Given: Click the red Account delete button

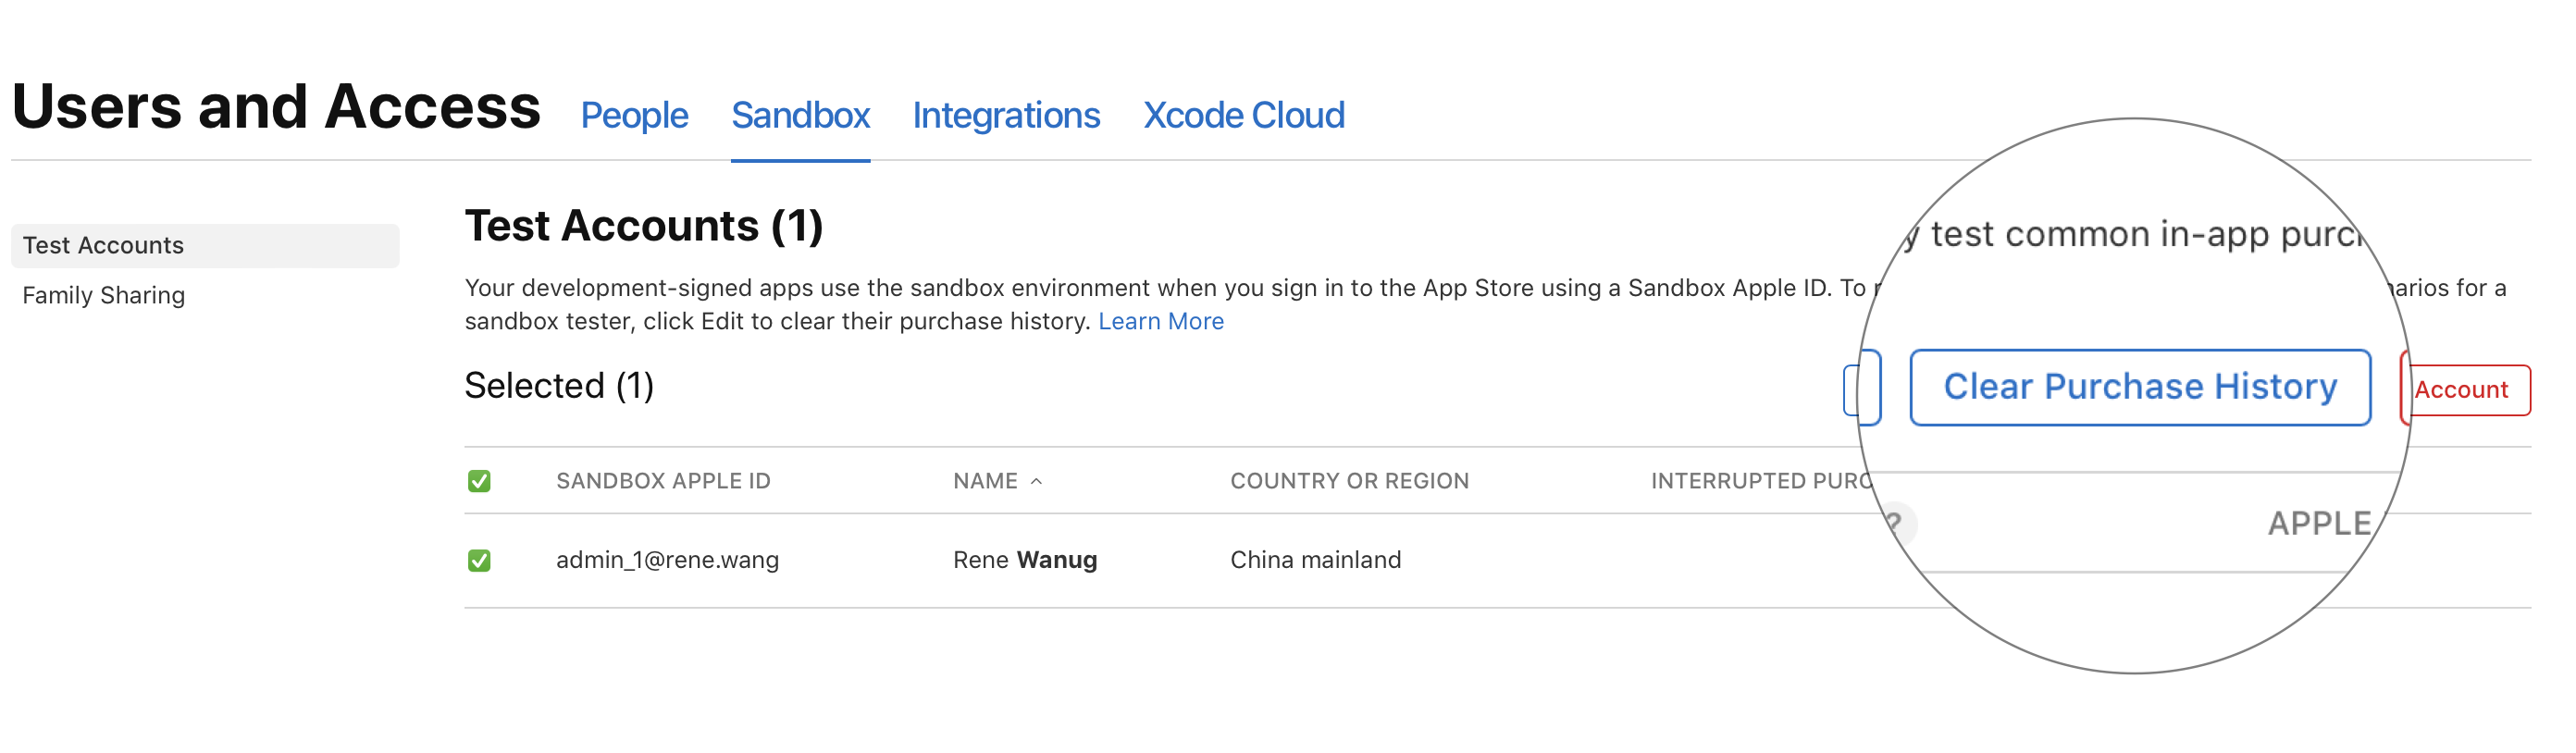Looking at the screenshot, I should [x=2465, y=390].
